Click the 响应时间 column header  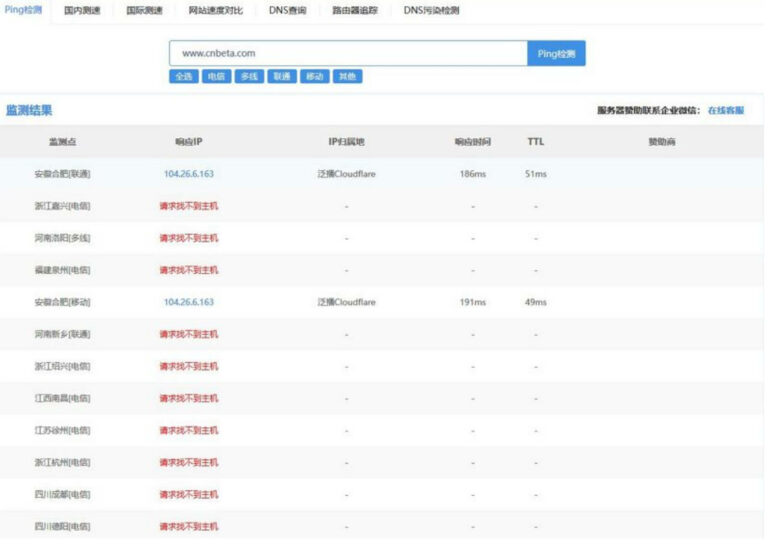coord(473,142)
